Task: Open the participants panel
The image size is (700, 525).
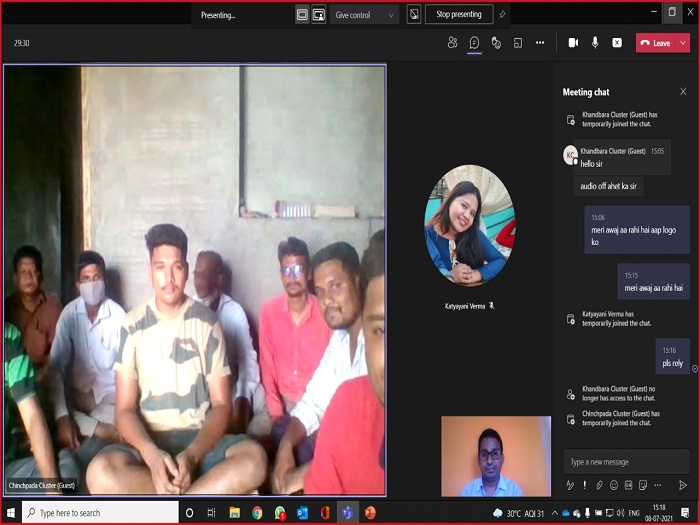Action: point(452,43)
